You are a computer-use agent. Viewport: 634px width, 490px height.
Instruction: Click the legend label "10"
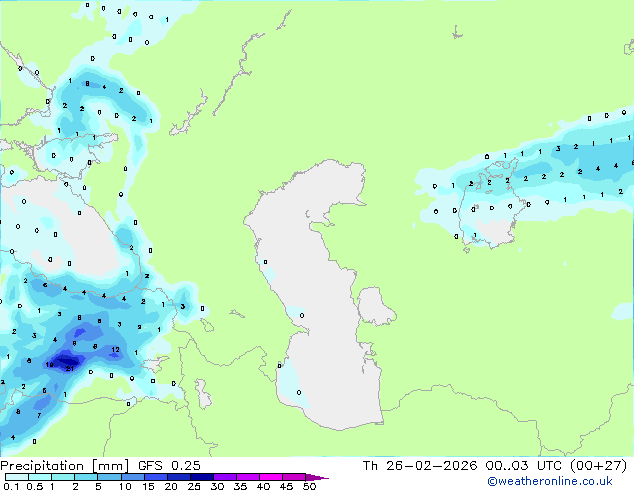pyautogui.click(x=125, y=486)
